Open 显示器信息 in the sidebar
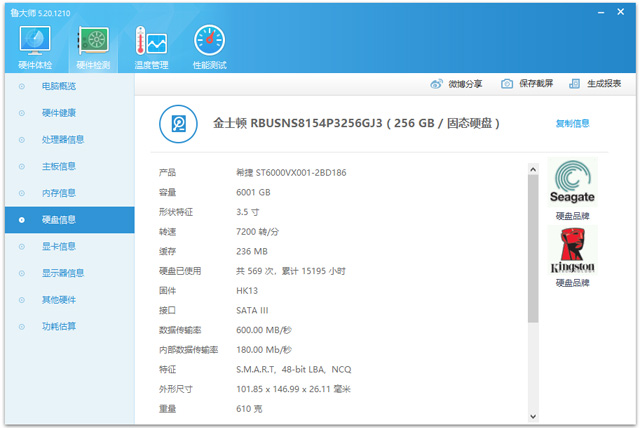The image size is (640, 428). [x=63, y=273]
